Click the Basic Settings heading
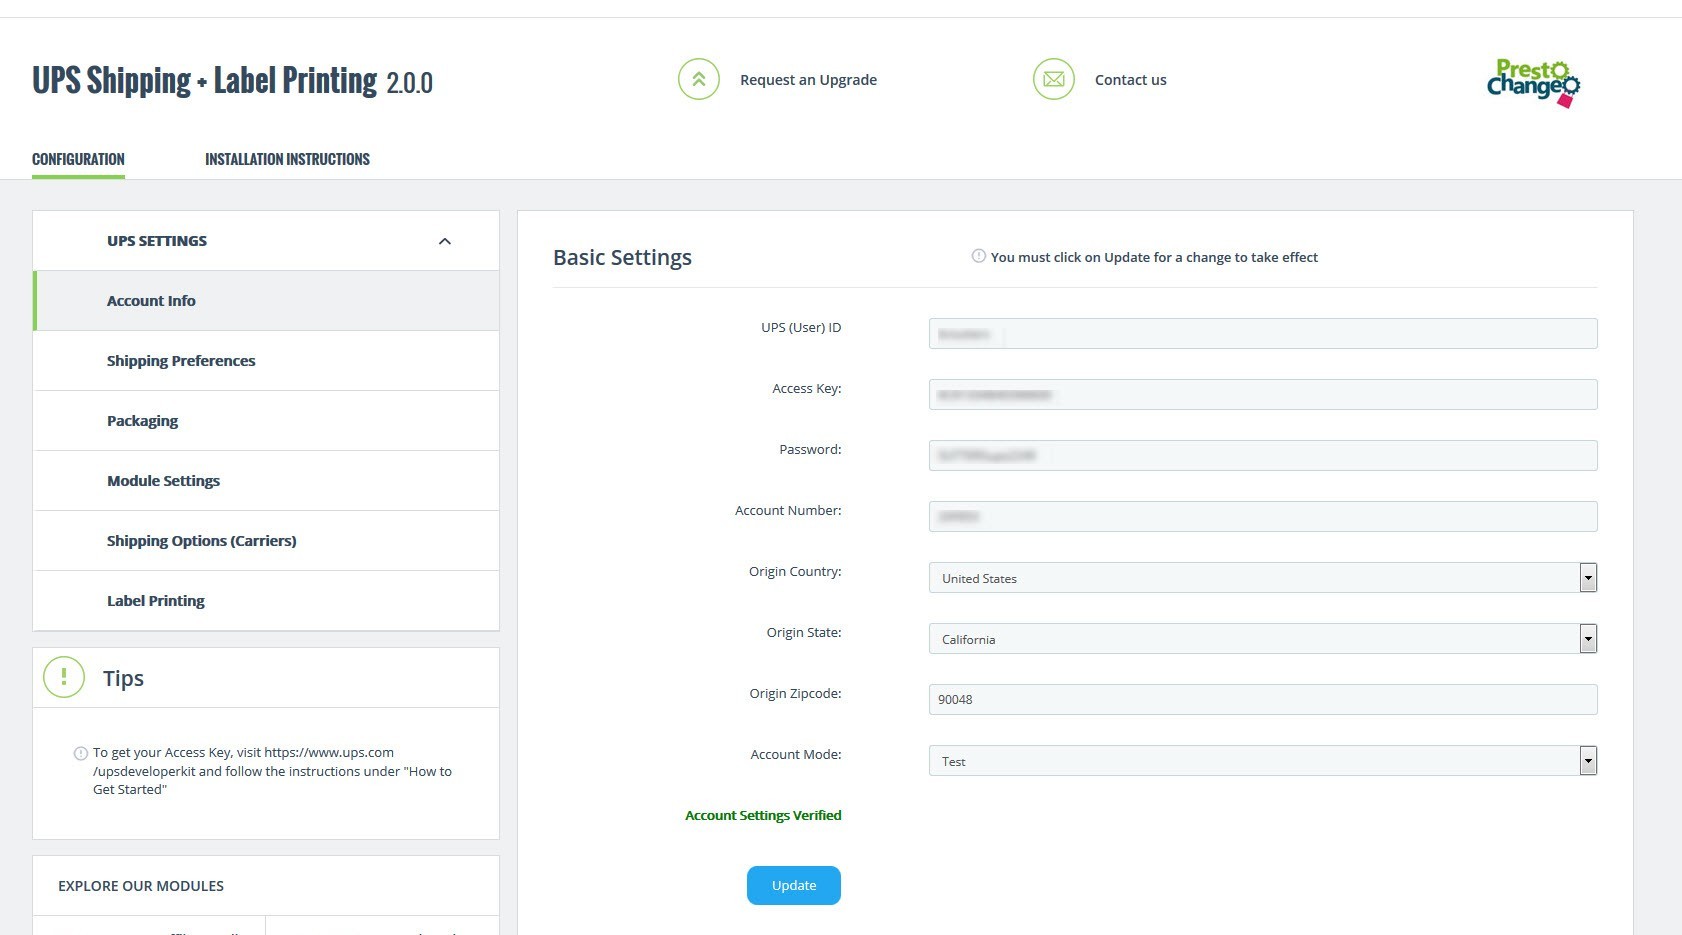The image size is (1682, 935). [622, 257]
